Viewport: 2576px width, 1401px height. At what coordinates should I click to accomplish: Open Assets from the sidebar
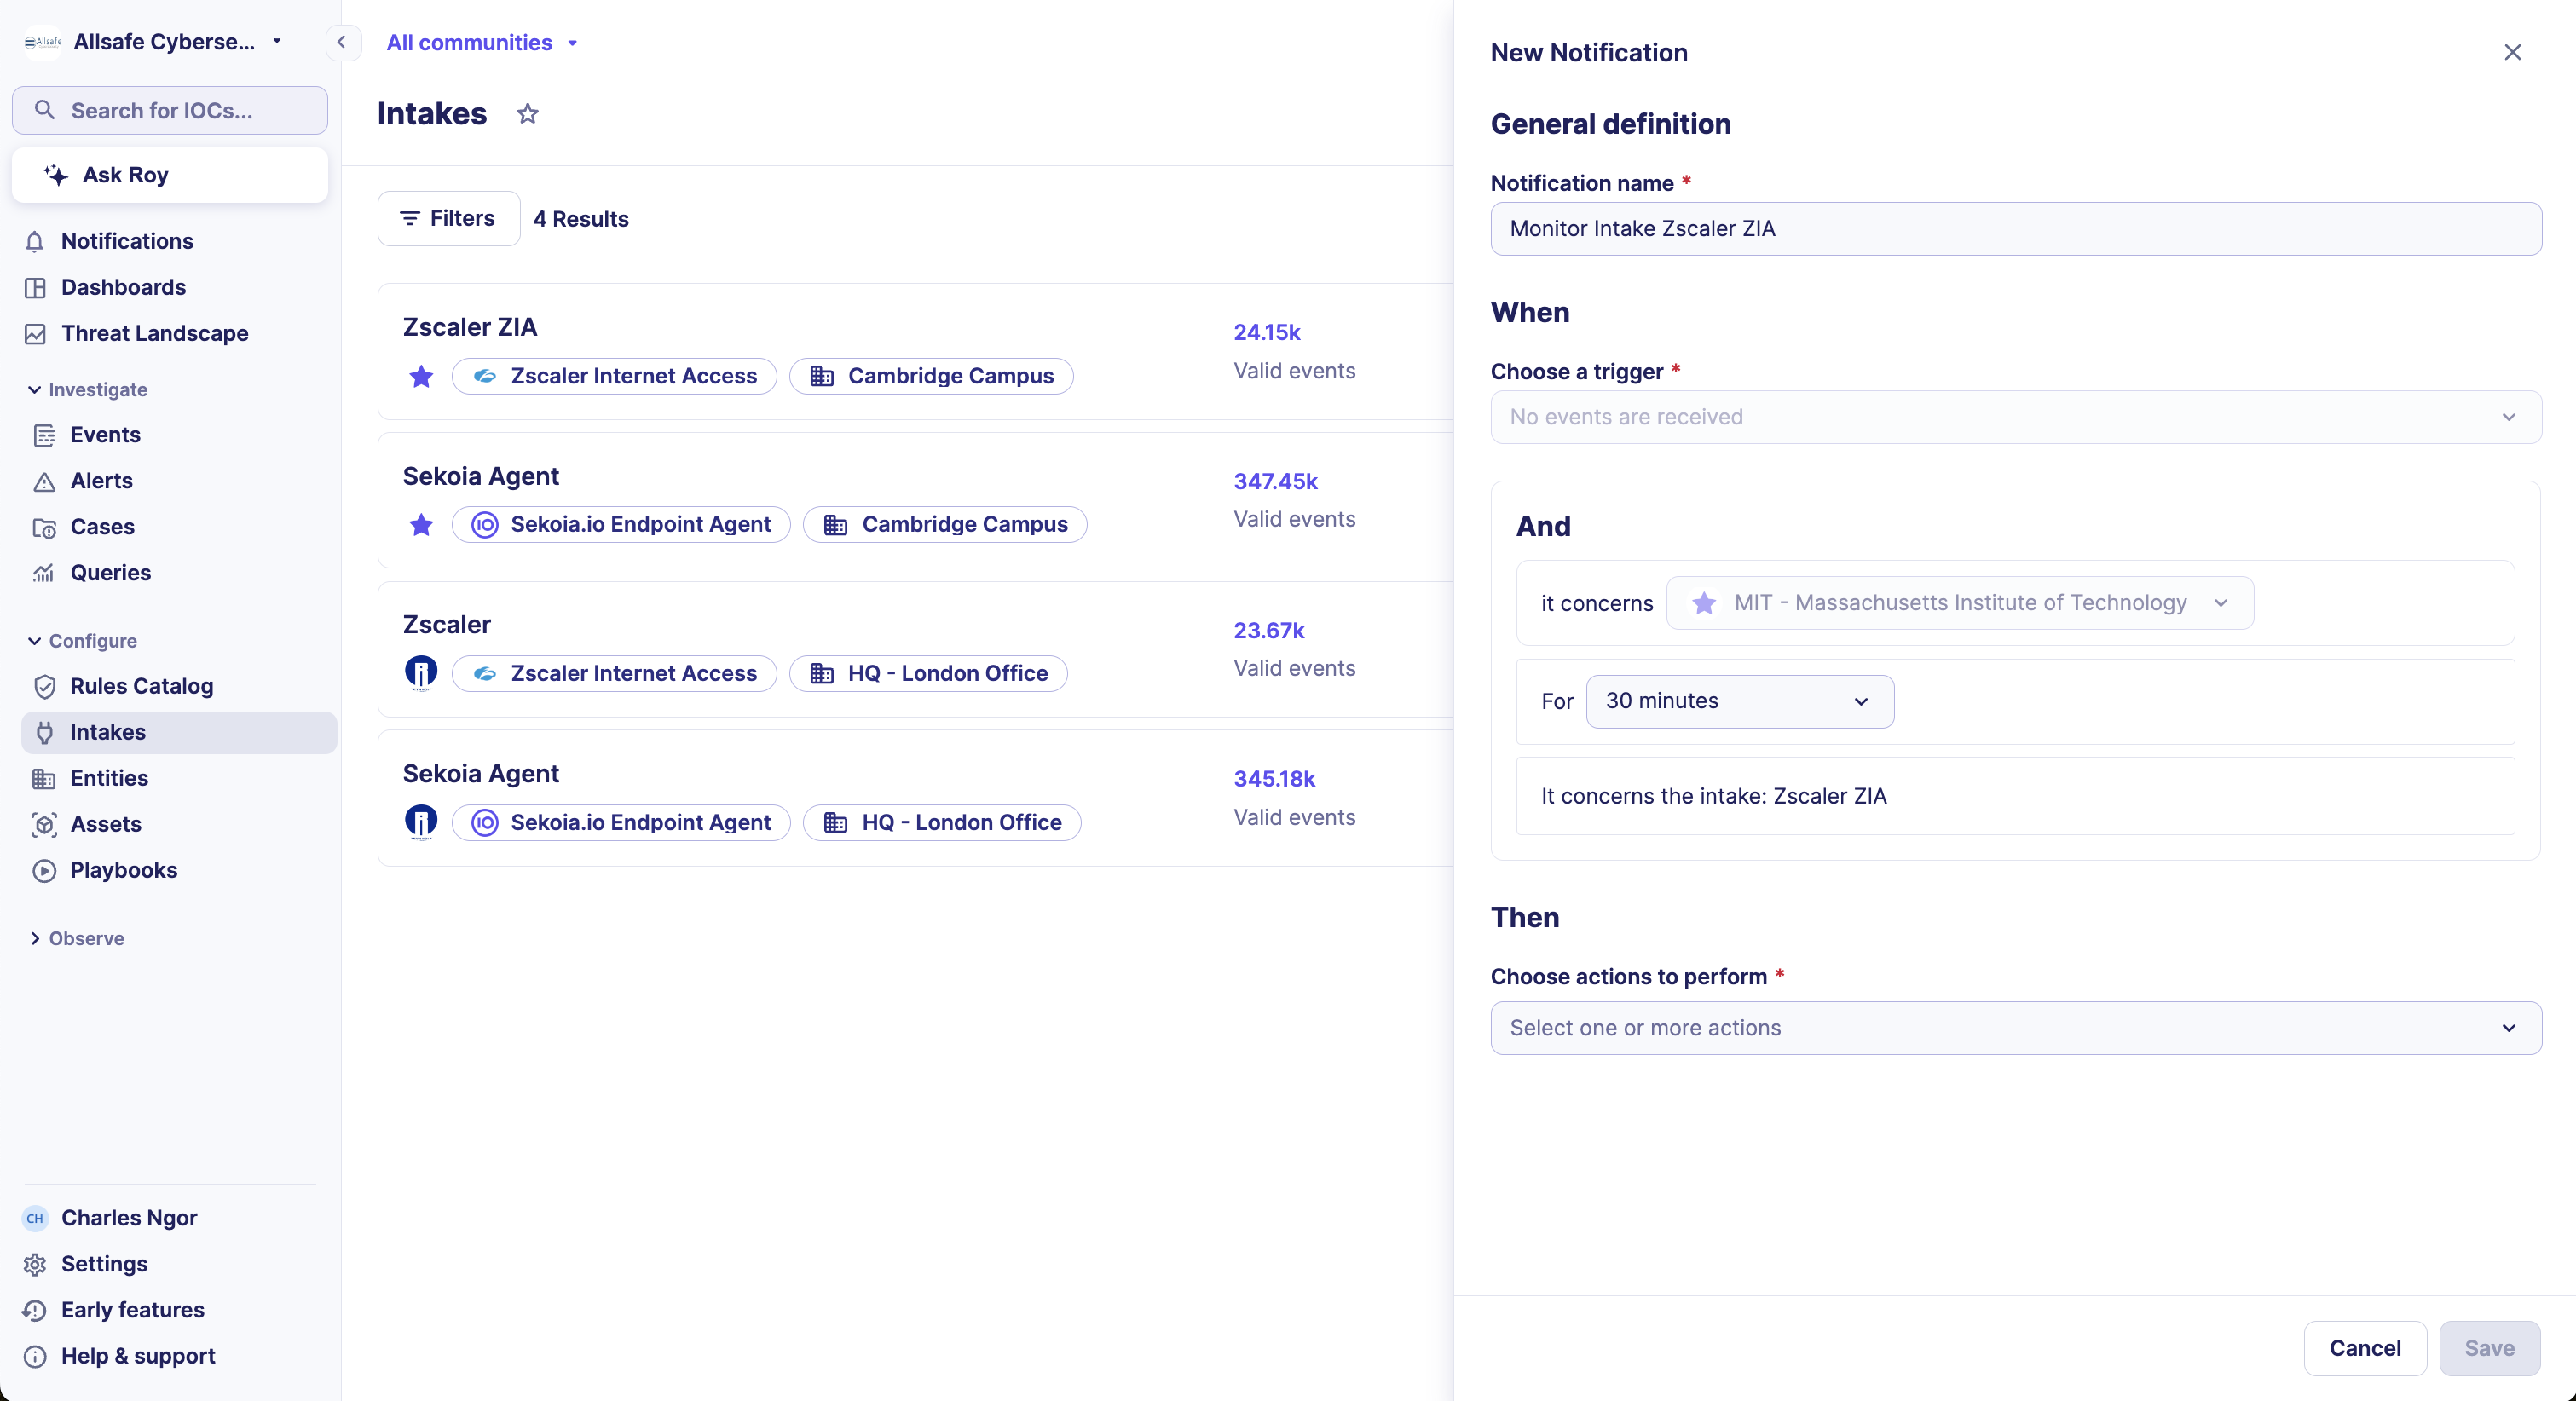[x=46, y=824]
